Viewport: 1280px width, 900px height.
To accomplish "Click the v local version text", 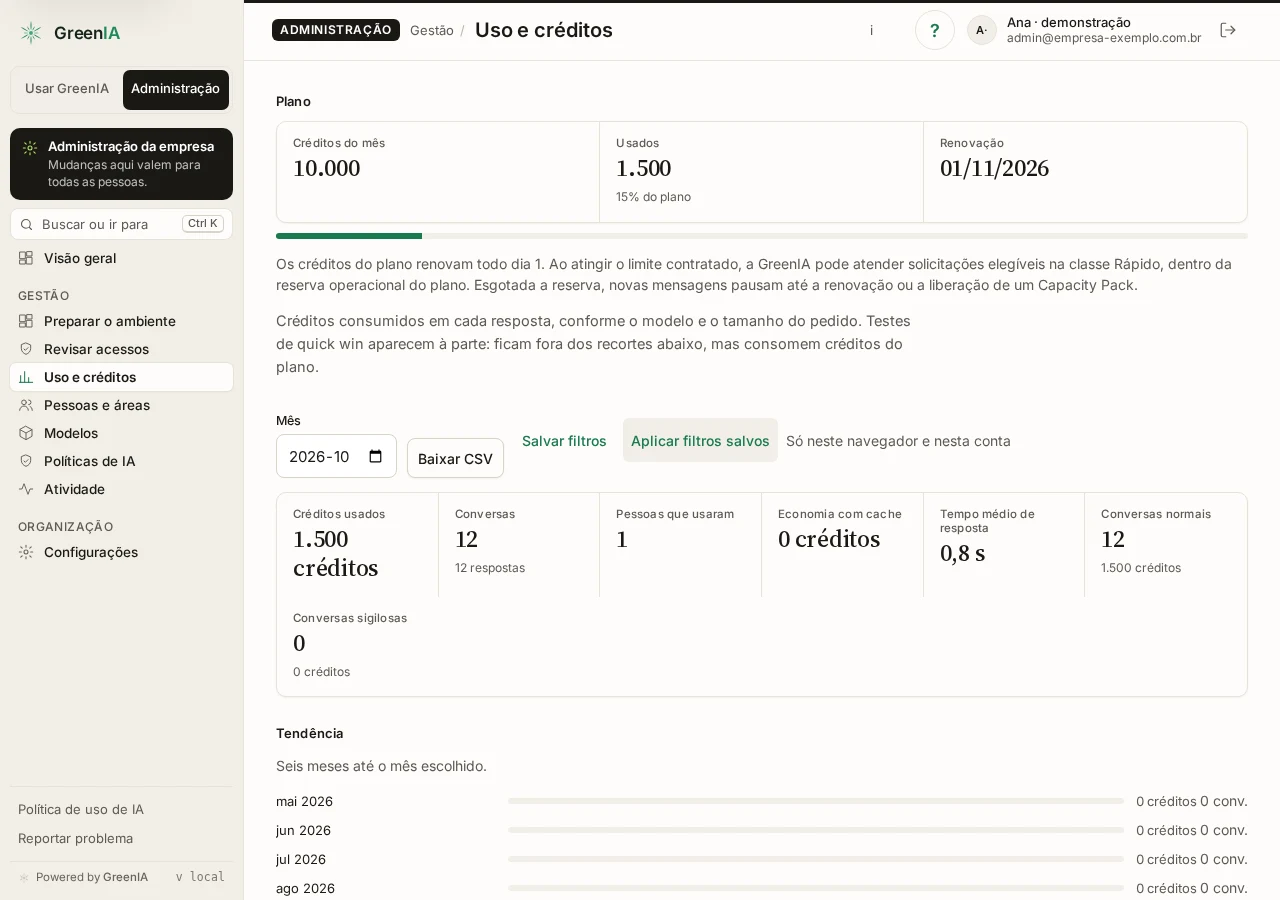I will click(200, 877).
